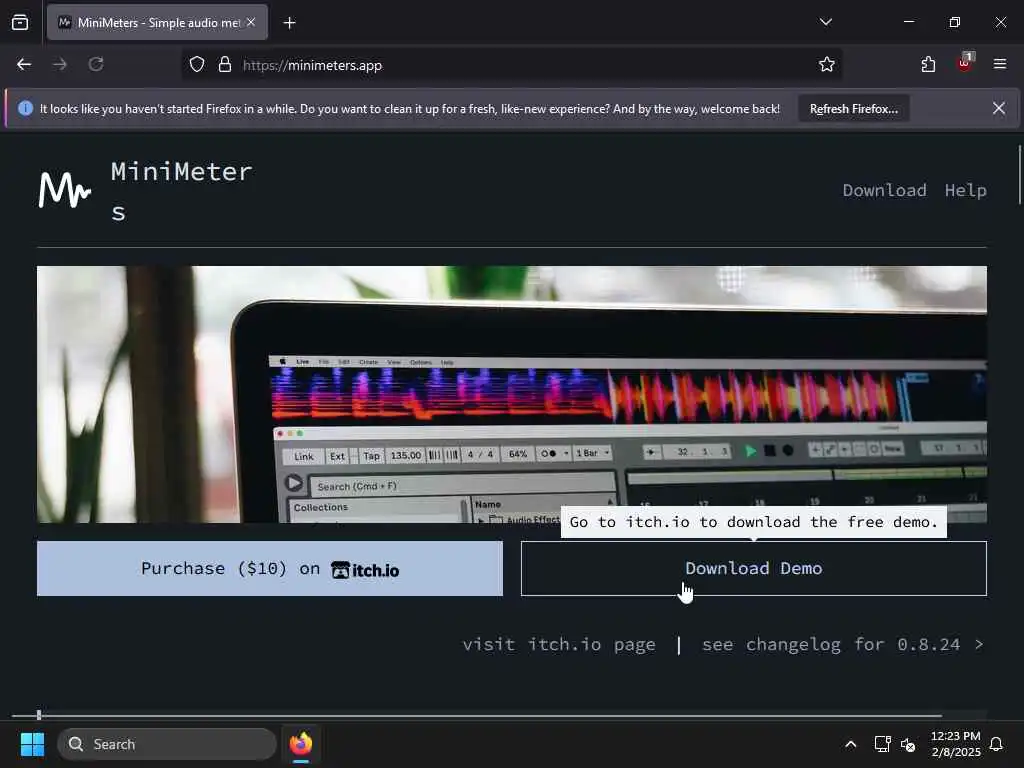
Task: Go forward with the forward arrow
Action: pos(60,64)
